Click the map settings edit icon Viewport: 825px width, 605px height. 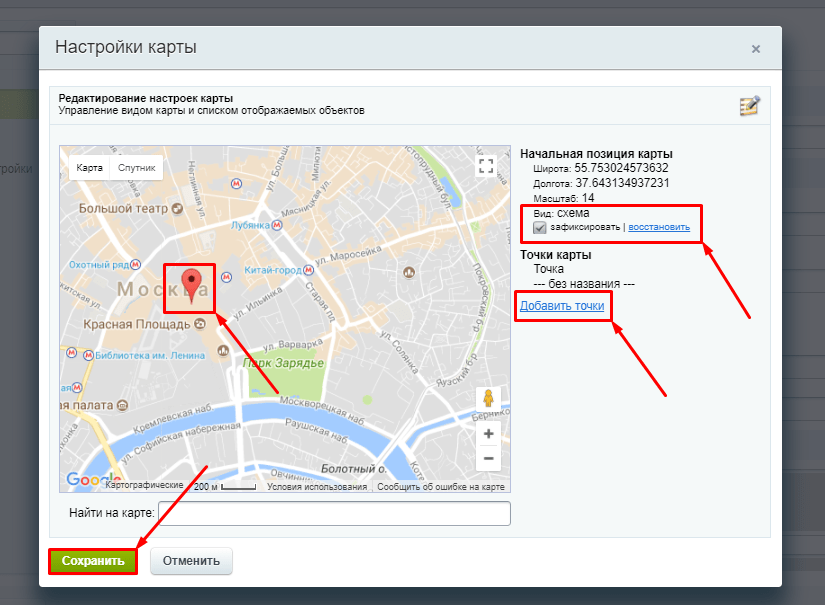pos(749,105)
